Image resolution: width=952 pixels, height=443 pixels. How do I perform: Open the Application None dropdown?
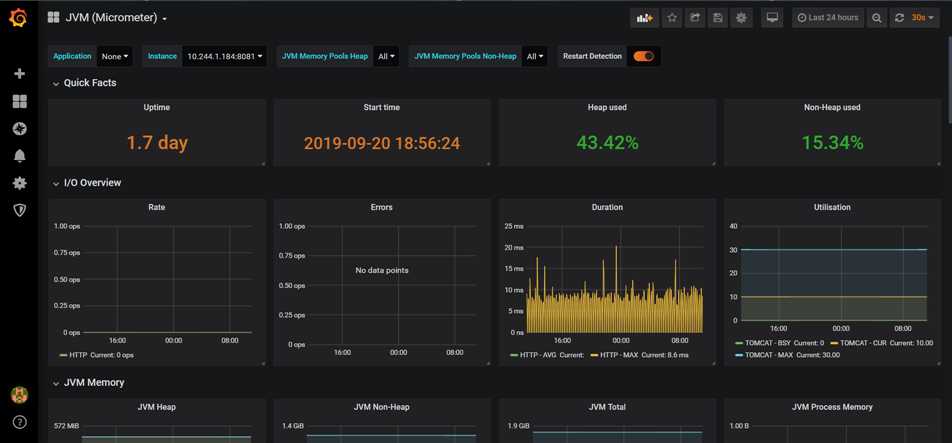[115, 56]
